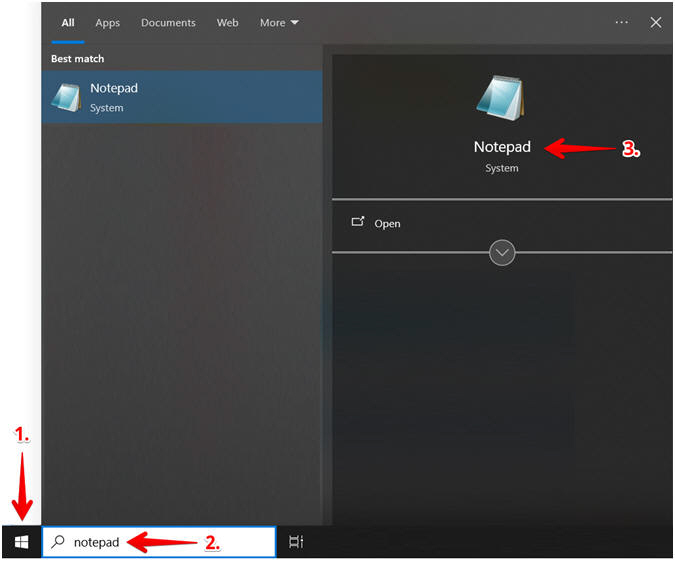The width and height of the screenshot is (675, 561).
Task: Click the magnifier icon in search box
Action: [58, 542]
